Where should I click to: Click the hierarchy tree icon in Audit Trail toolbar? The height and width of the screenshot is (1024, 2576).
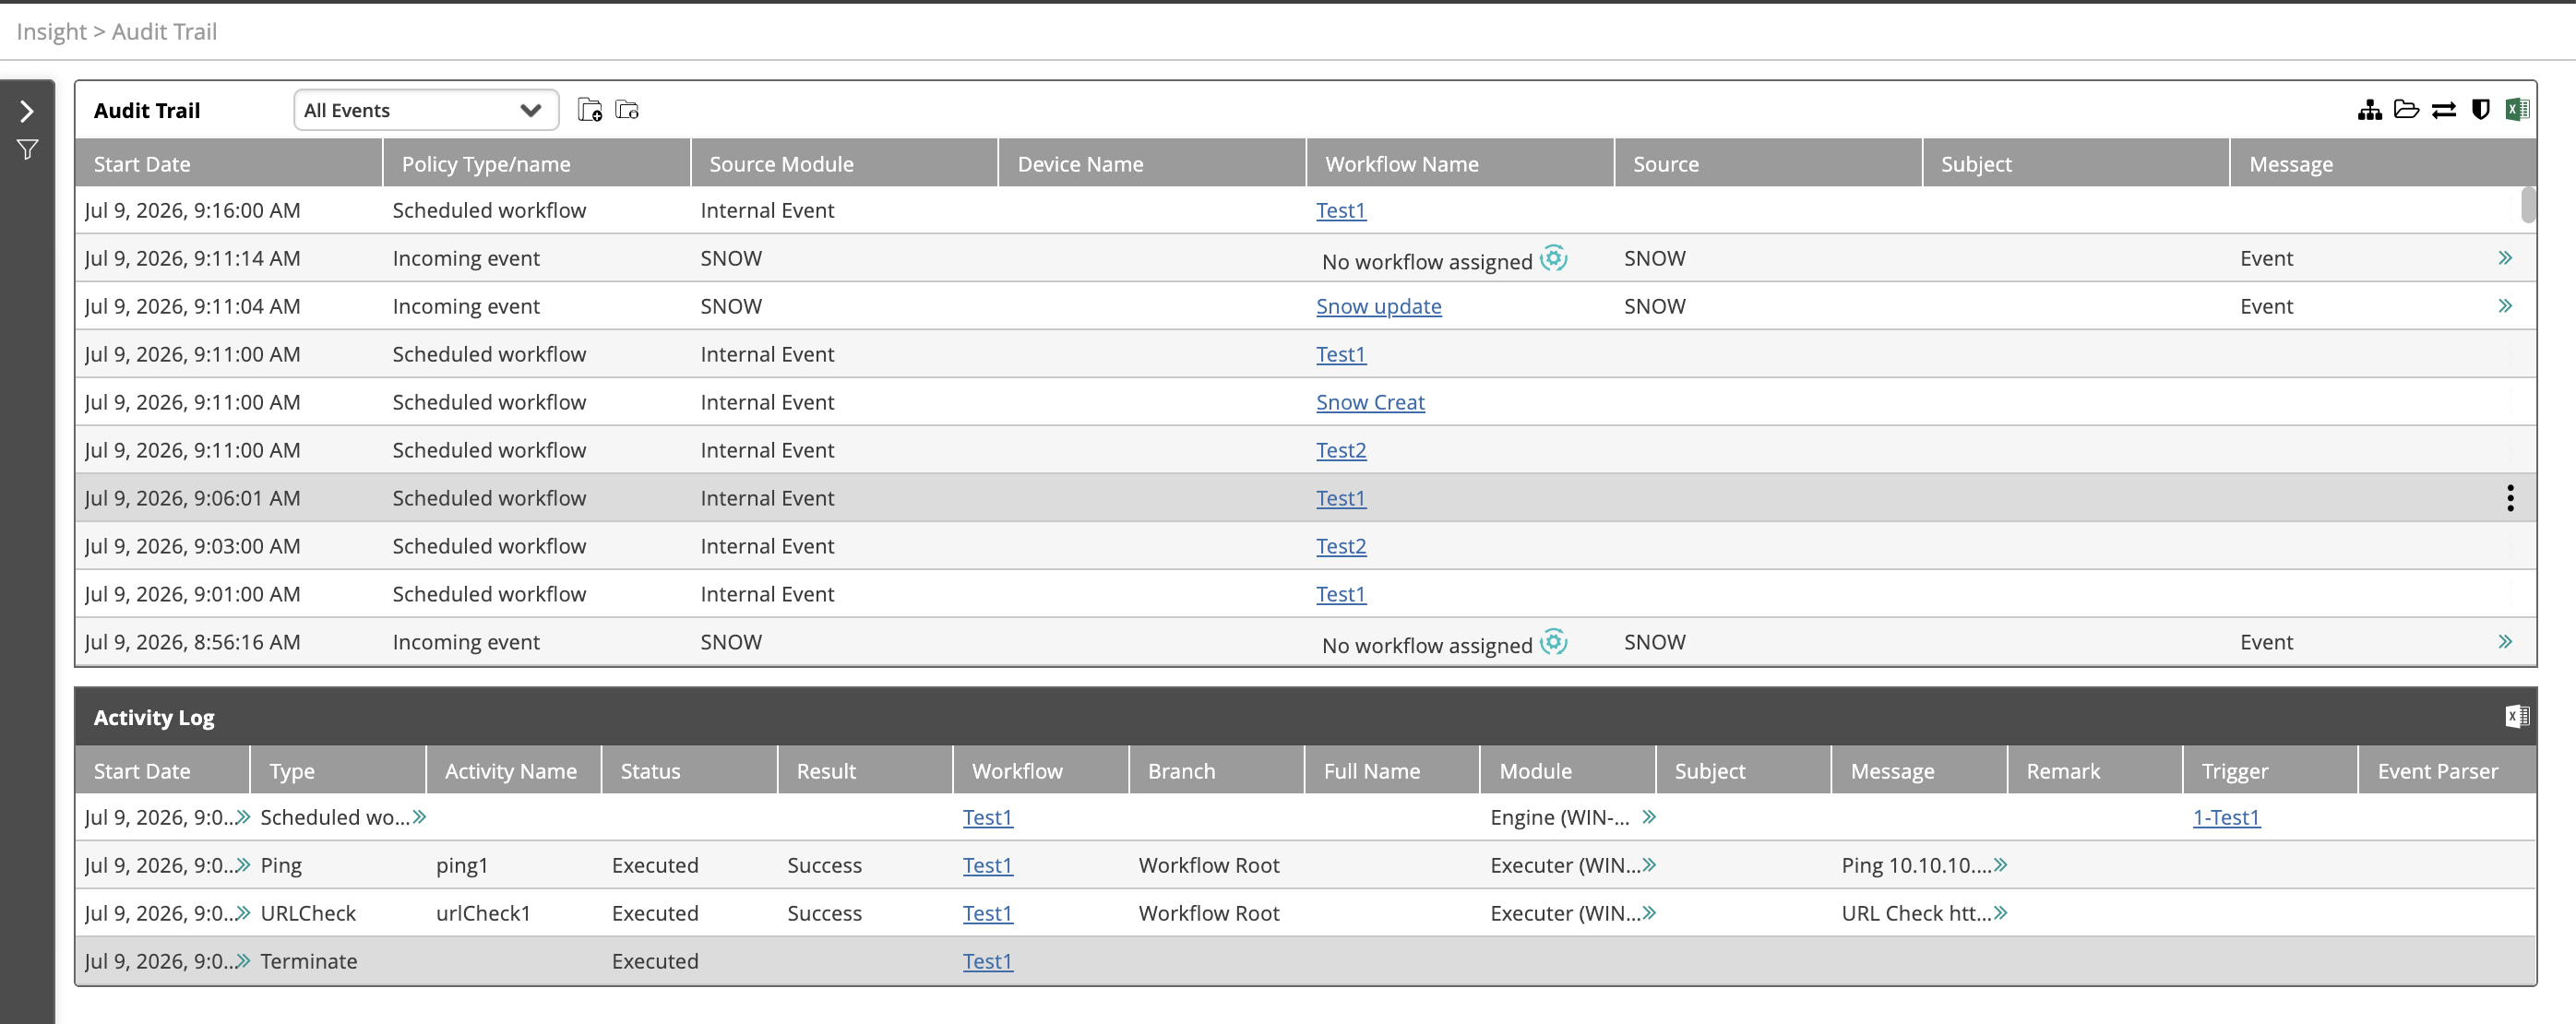click(2369, 110)
